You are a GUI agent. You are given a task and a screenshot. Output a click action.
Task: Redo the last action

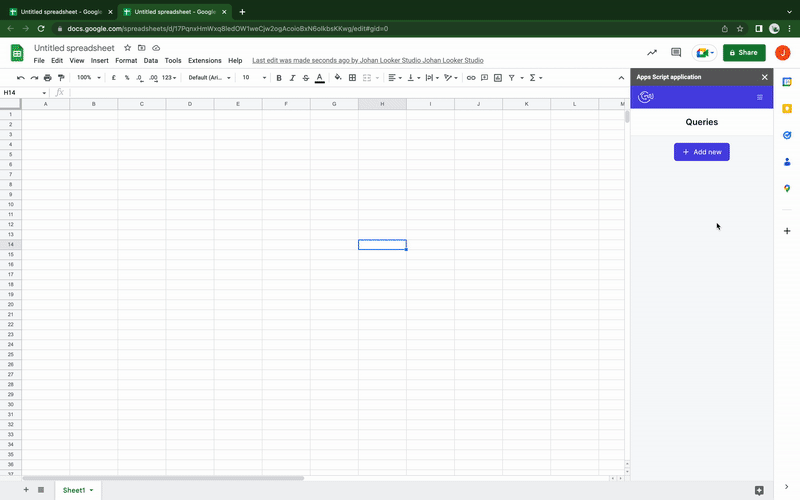tap(34, 78)
